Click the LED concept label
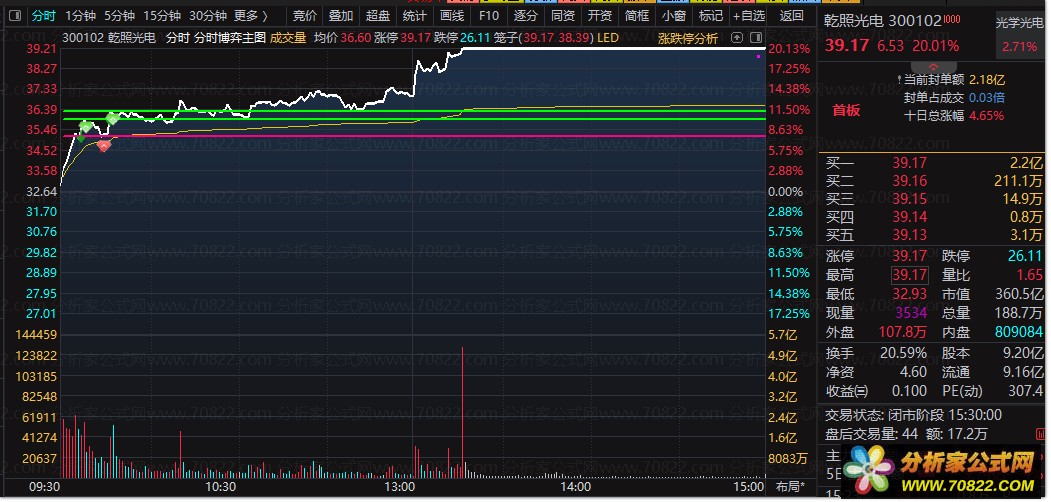1051x502 pixels. click(x=608, y=38)
